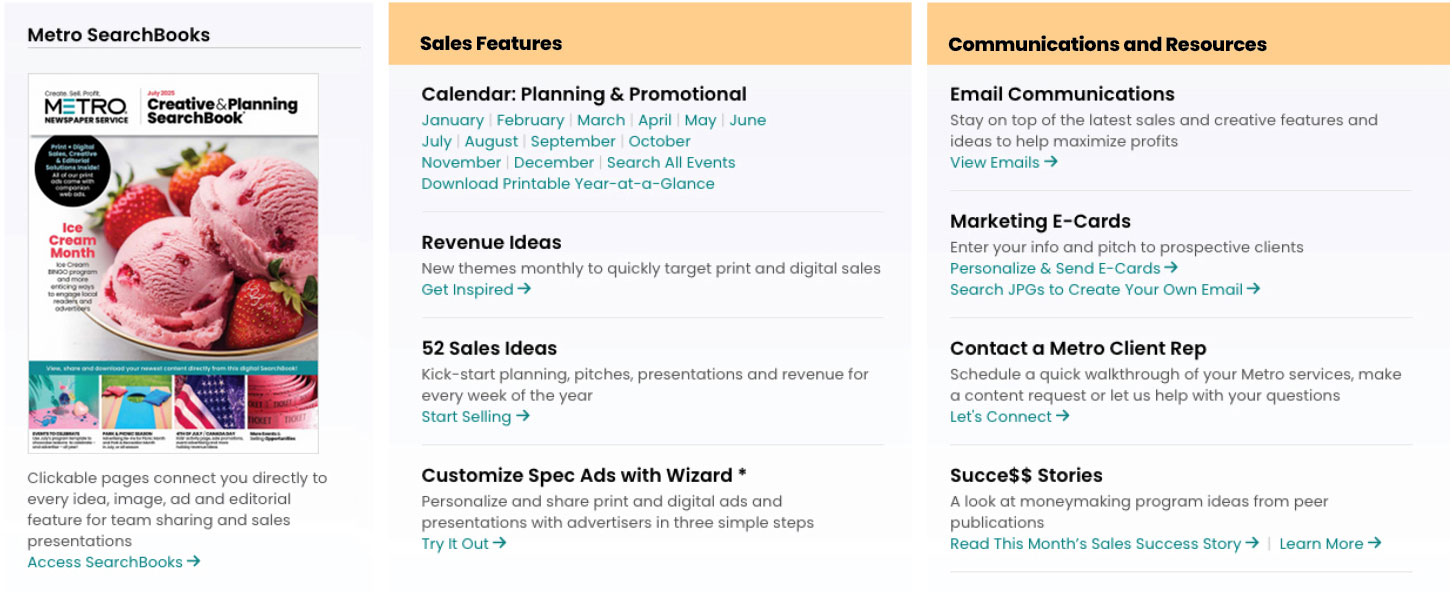
Task: Choose the September calendar link
Action: [x=573, y=141]
